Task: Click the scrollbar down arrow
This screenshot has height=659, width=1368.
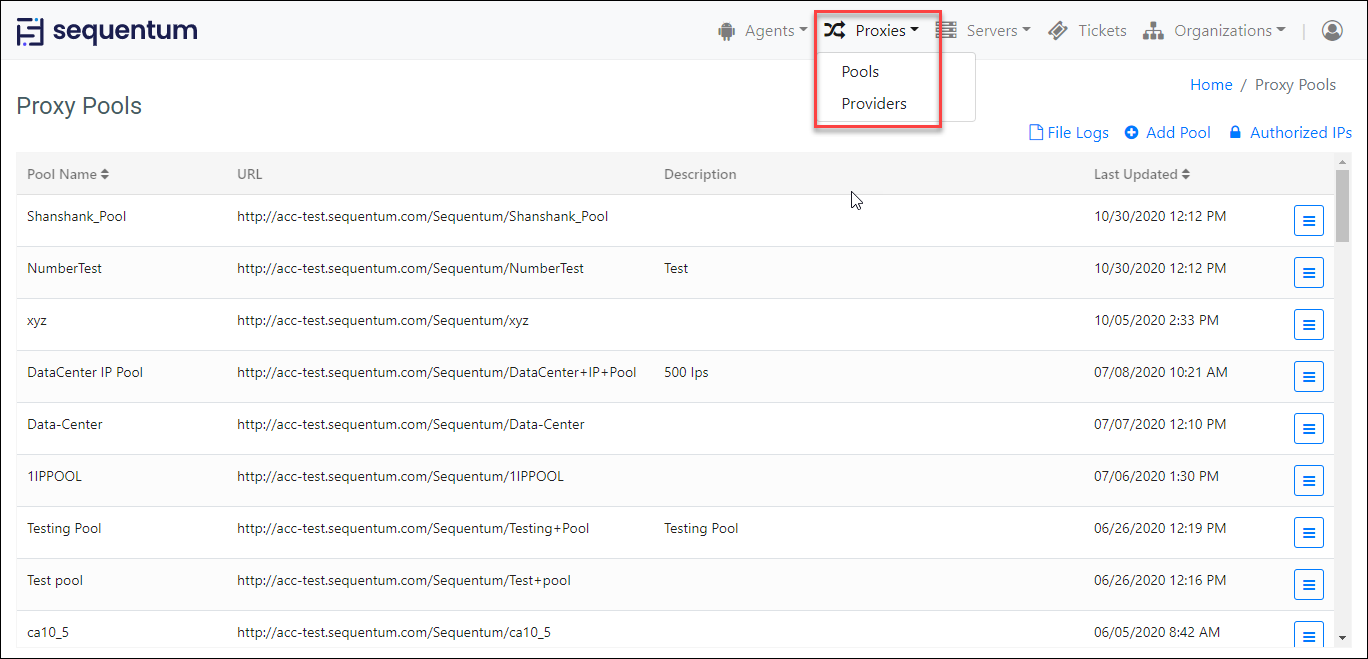Action: point(1342,637)
